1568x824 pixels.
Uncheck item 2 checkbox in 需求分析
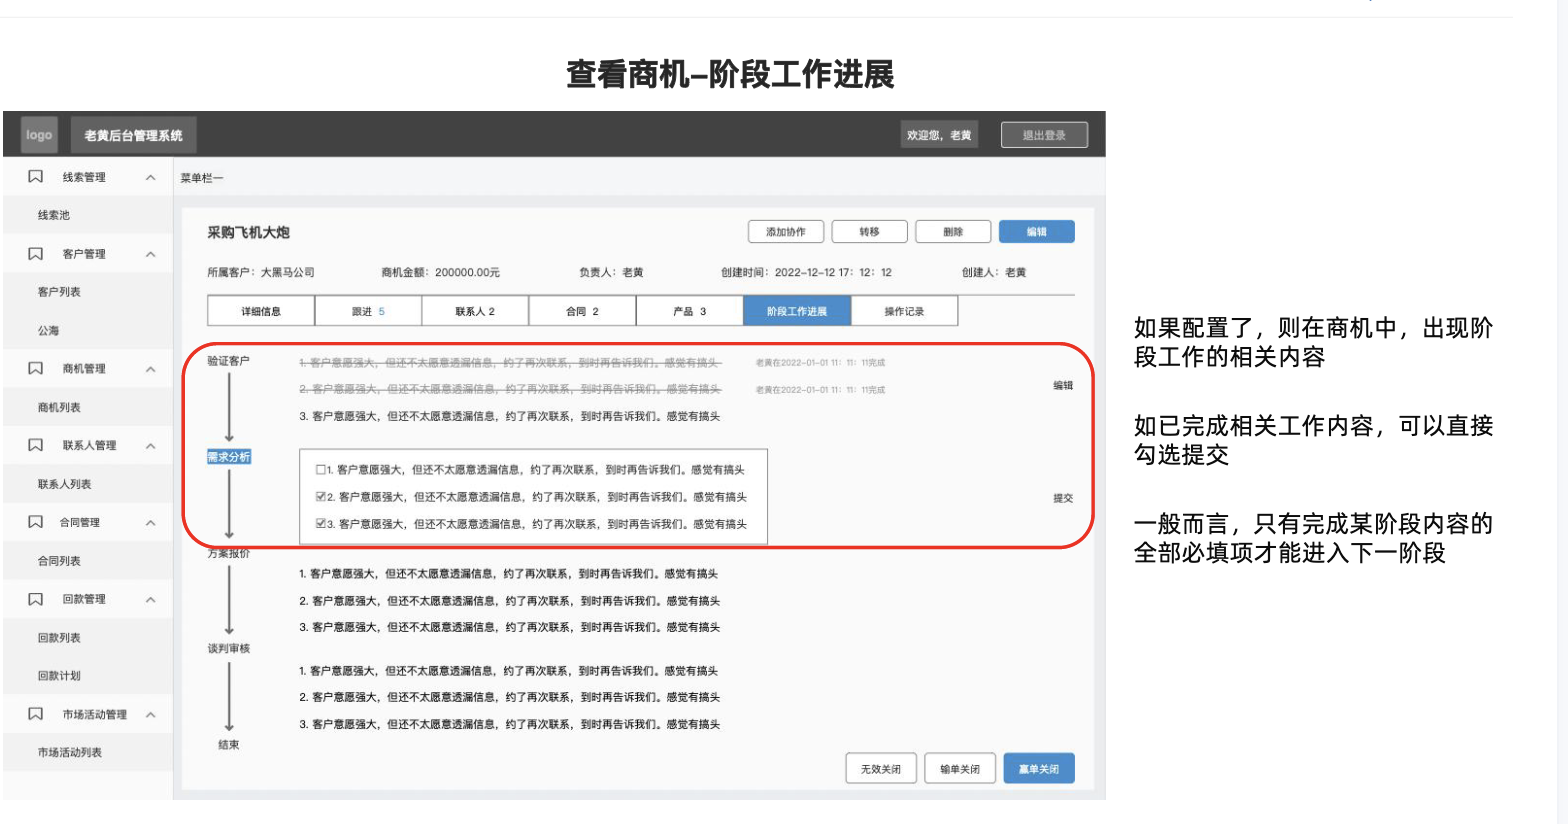point(320,496)
